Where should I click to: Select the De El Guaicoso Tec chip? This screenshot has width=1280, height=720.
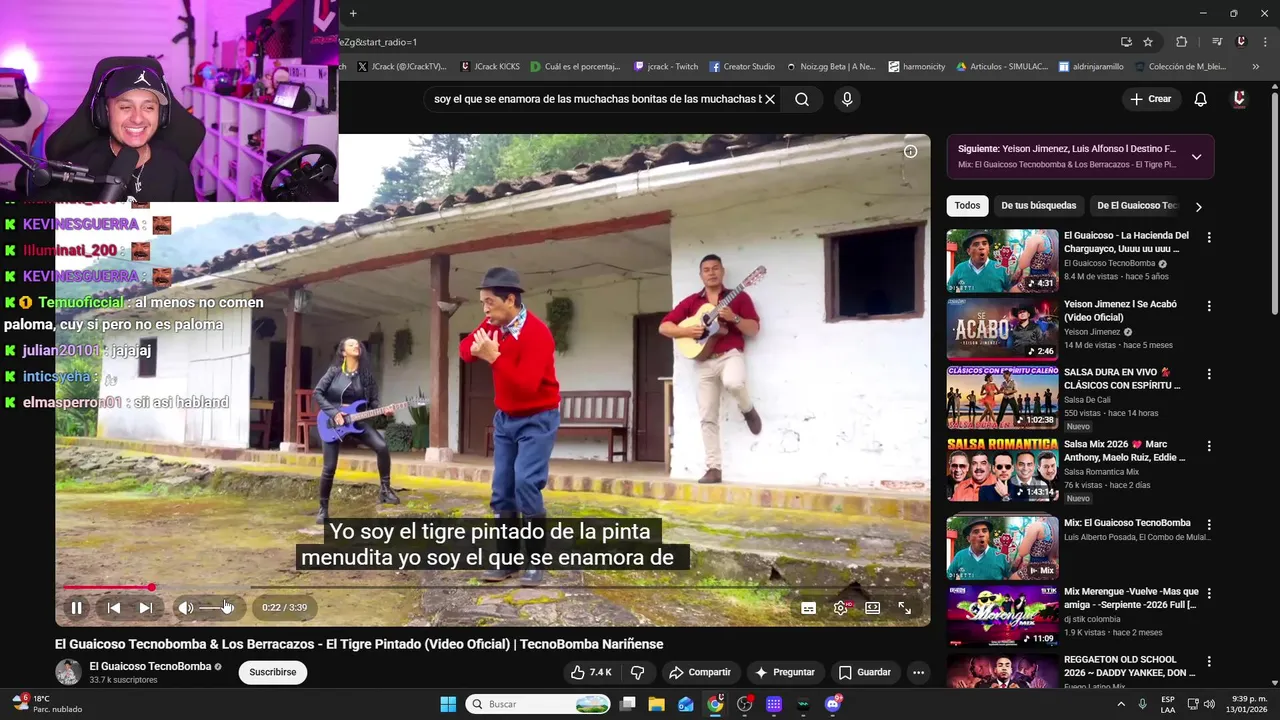1138,206
